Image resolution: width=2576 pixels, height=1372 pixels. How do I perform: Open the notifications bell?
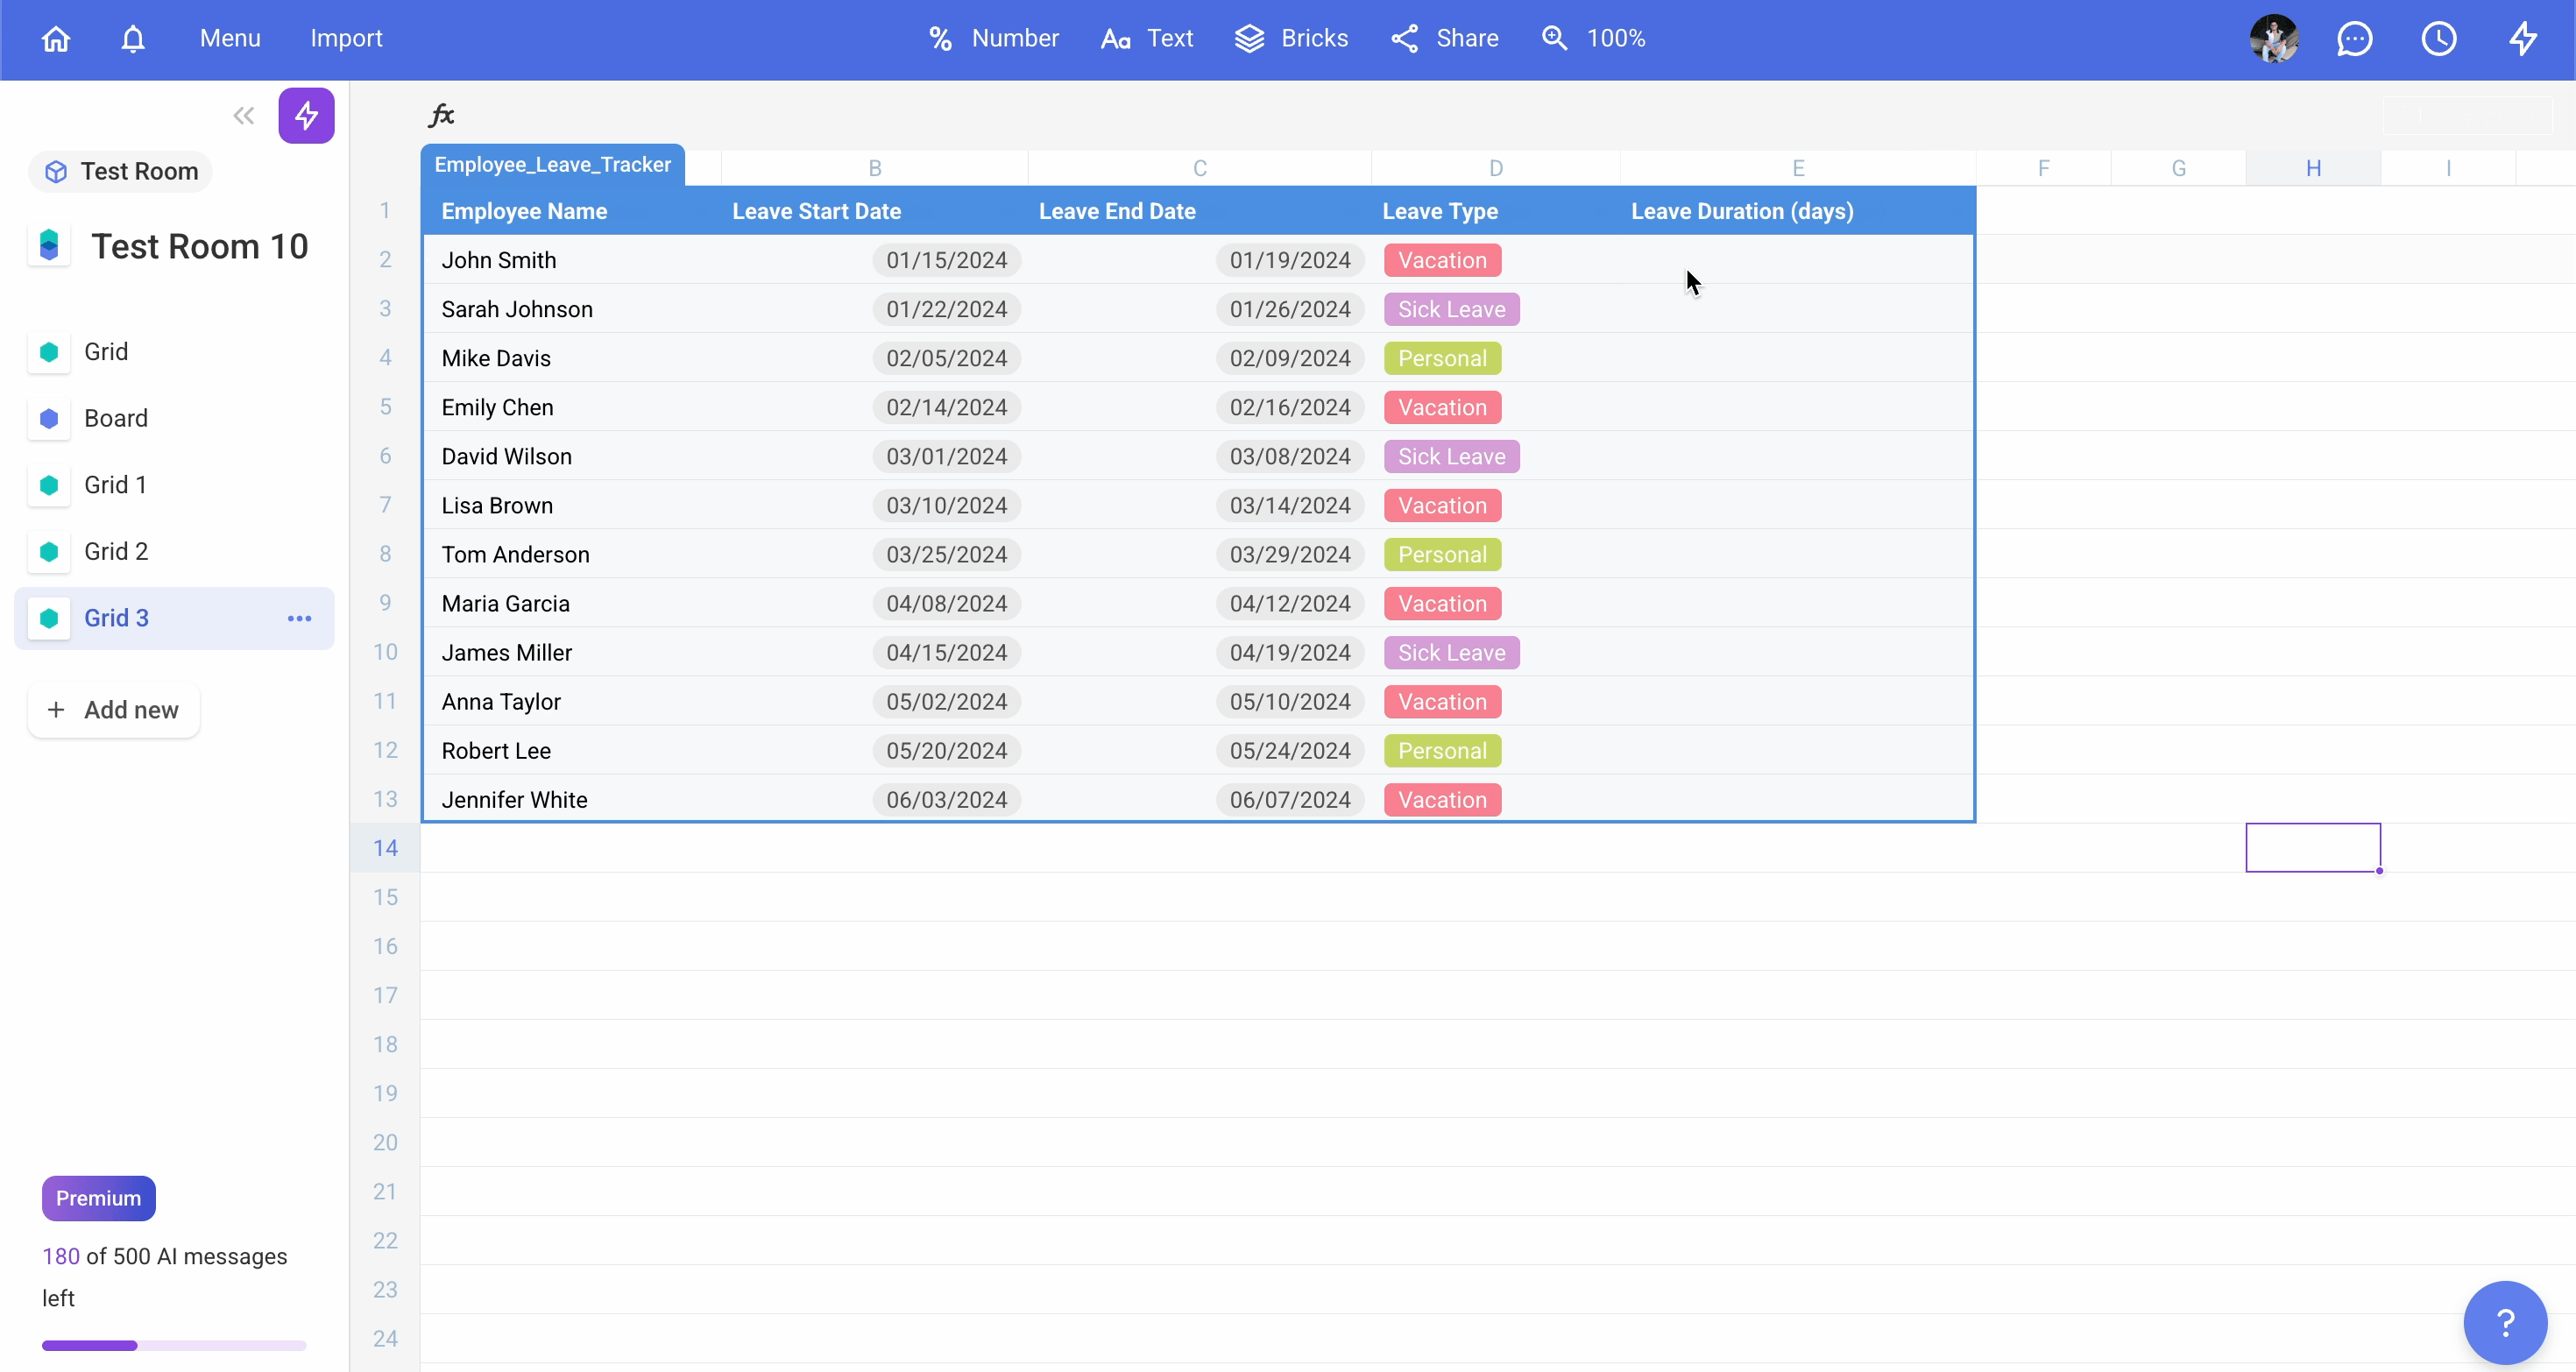pyautogui.click(x=133, y=39)
